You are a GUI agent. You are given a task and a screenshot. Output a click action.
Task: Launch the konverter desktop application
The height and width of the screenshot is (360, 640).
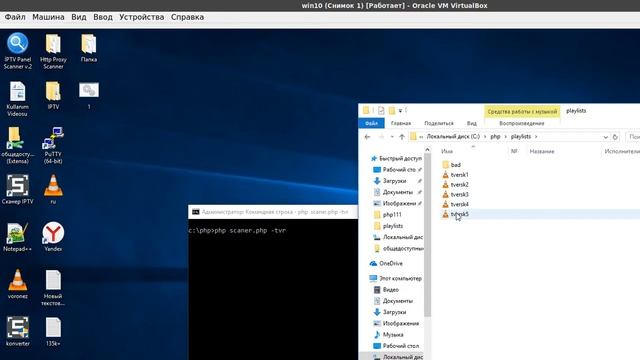18,331
